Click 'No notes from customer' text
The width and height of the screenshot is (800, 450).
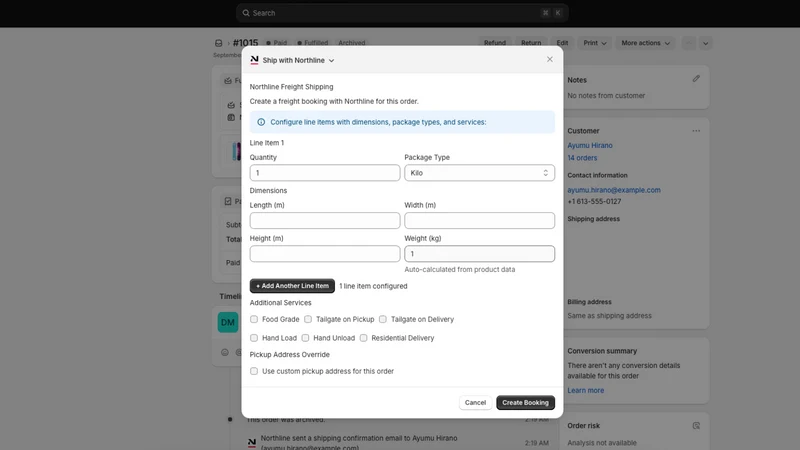[606, 95]
